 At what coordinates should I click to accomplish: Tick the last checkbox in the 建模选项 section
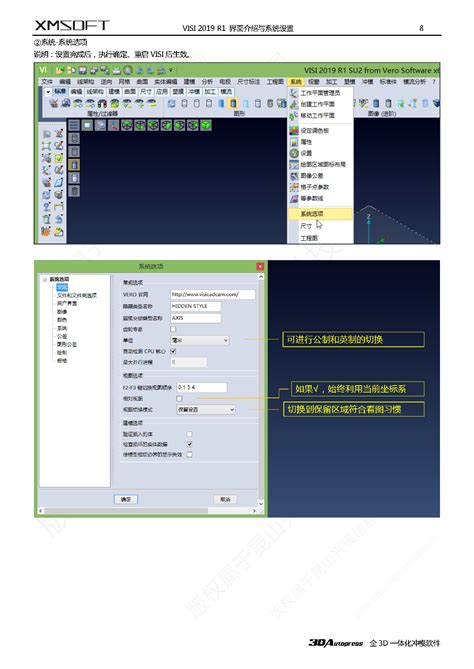pyautogui.click(x=189, y=454)
